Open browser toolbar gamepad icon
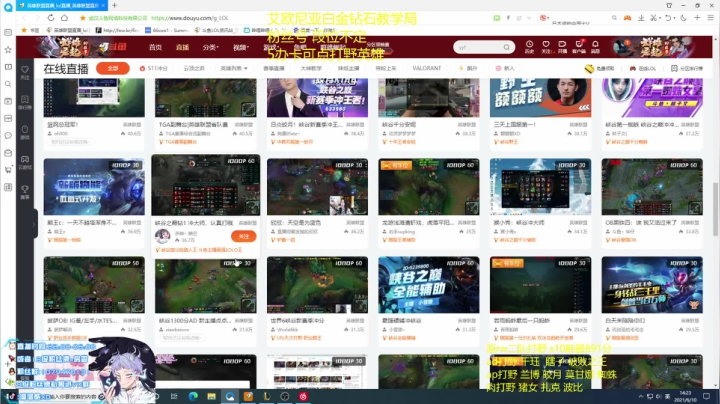Viewport: 720px width, 404px height. pyautogui.click(x=627, y=18)
